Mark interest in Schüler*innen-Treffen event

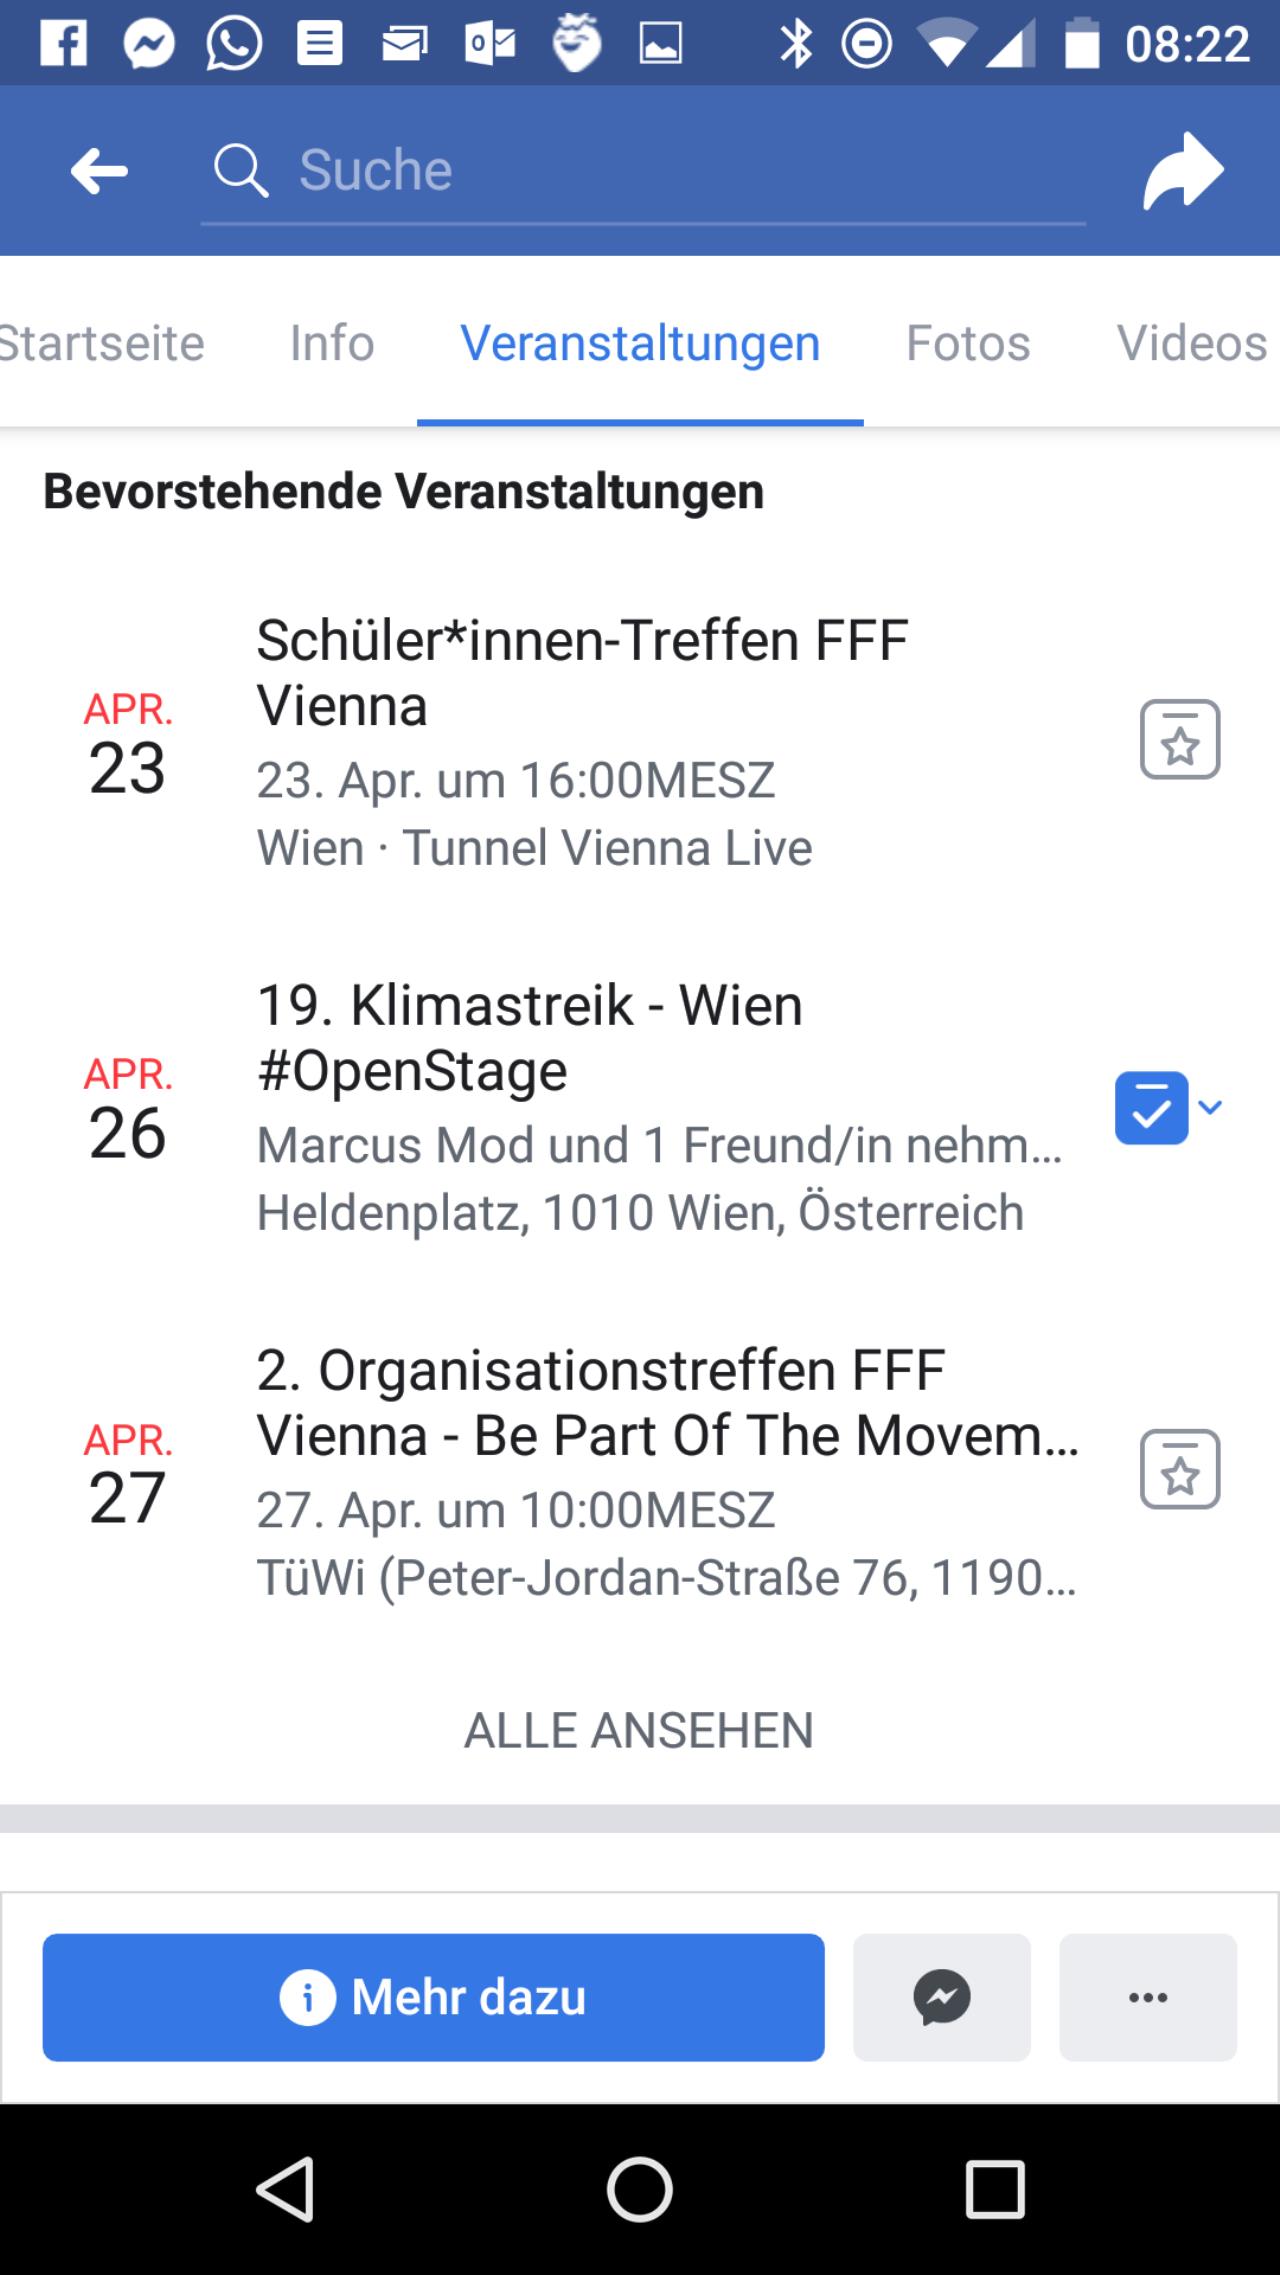tap(1180, 739)
